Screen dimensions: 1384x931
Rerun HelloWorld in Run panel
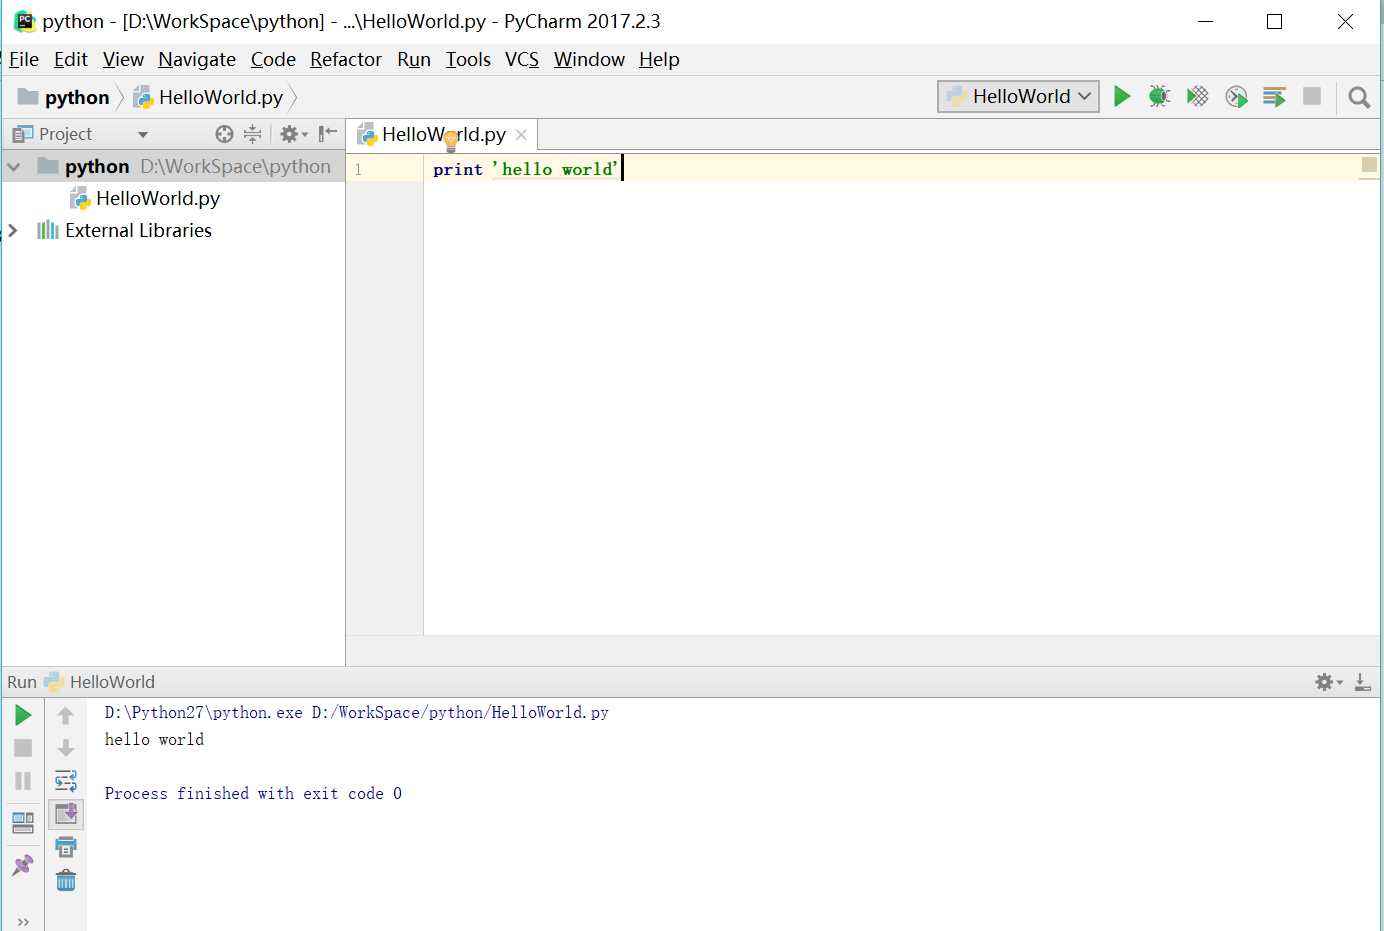click(x=23, y=715)
